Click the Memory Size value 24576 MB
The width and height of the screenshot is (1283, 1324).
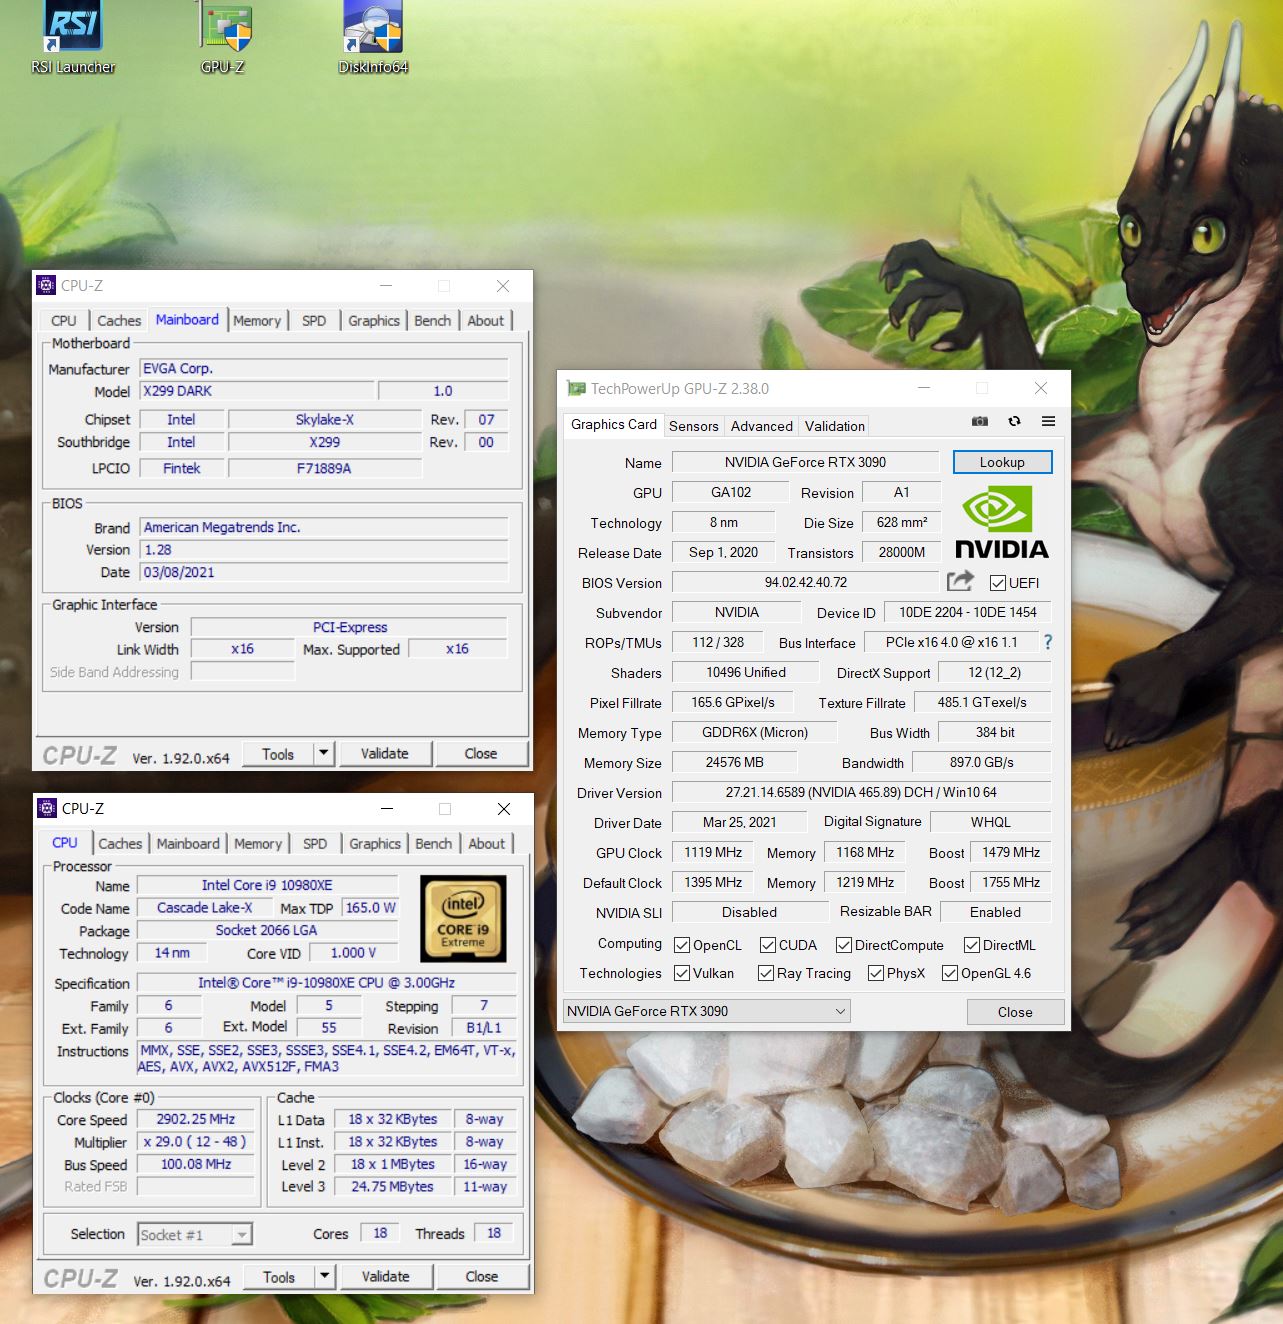pyautogui.click(x=735, y=762)
